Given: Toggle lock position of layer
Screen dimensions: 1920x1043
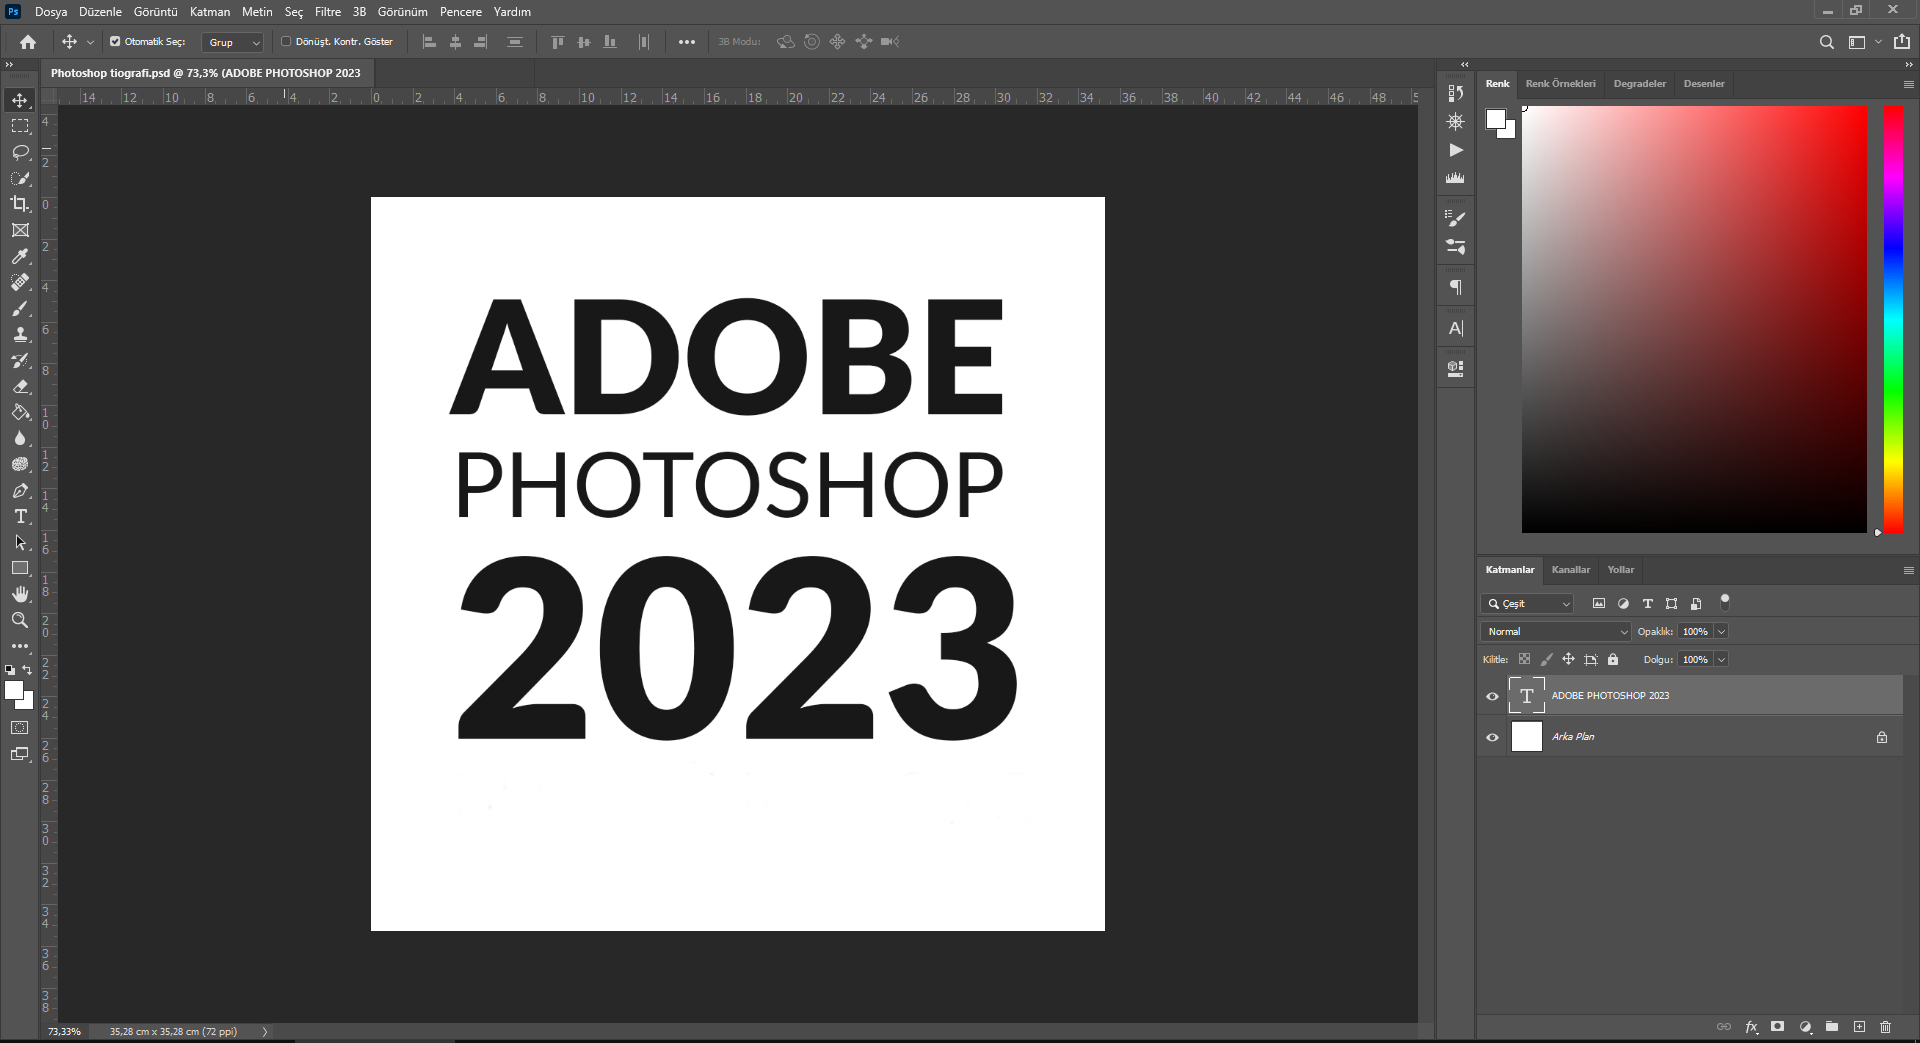Looking at the screenshot, I should point(1568,659).
